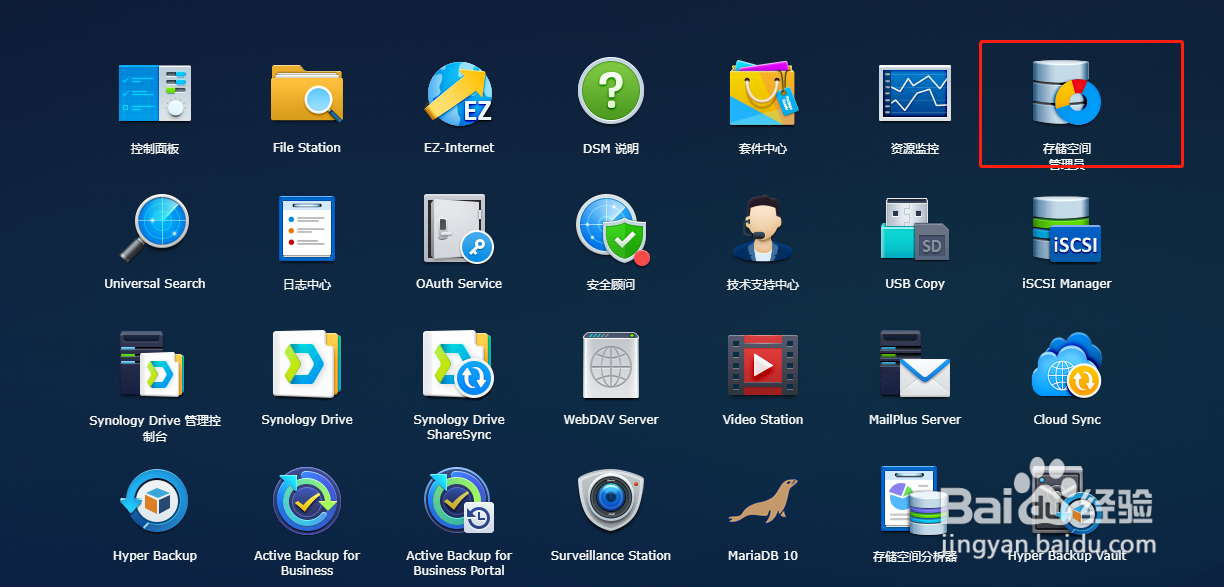Screen dimensions: 1224x587
Task: Open Cloud Sync
Action: click(1067, 364)
